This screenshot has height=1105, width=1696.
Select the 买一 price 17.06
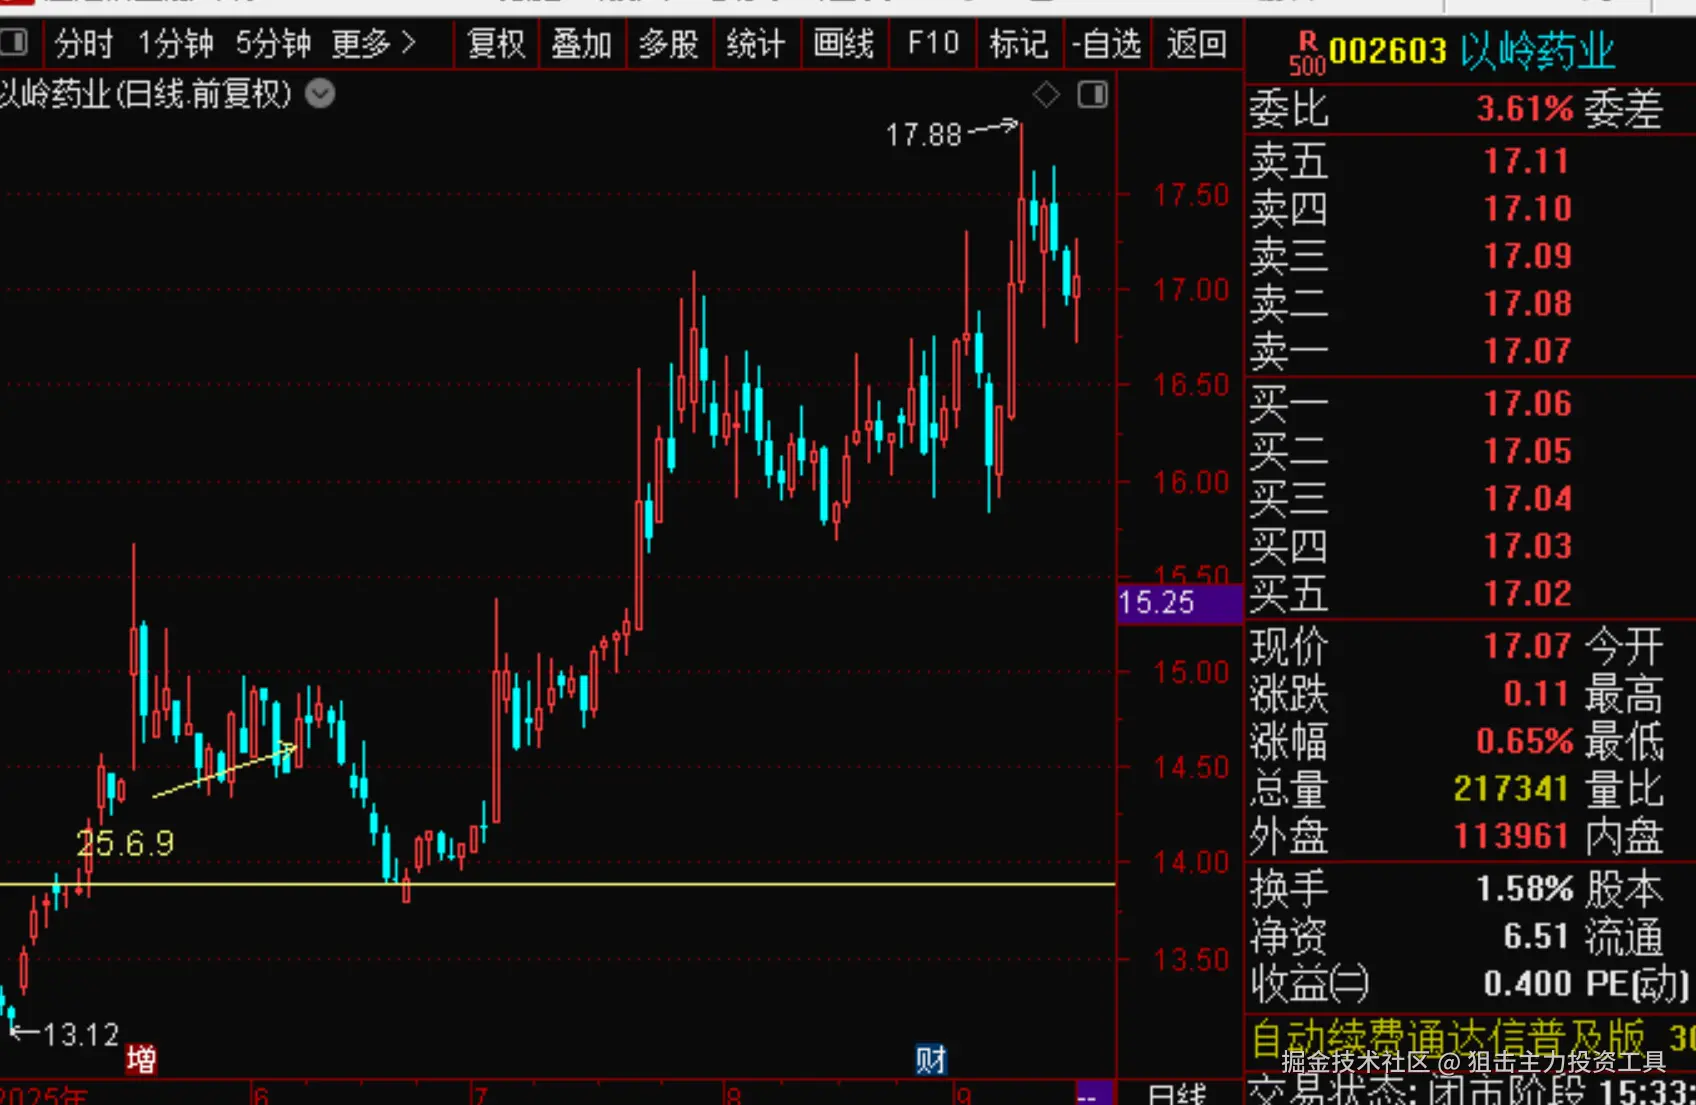tap(1527, 403)
